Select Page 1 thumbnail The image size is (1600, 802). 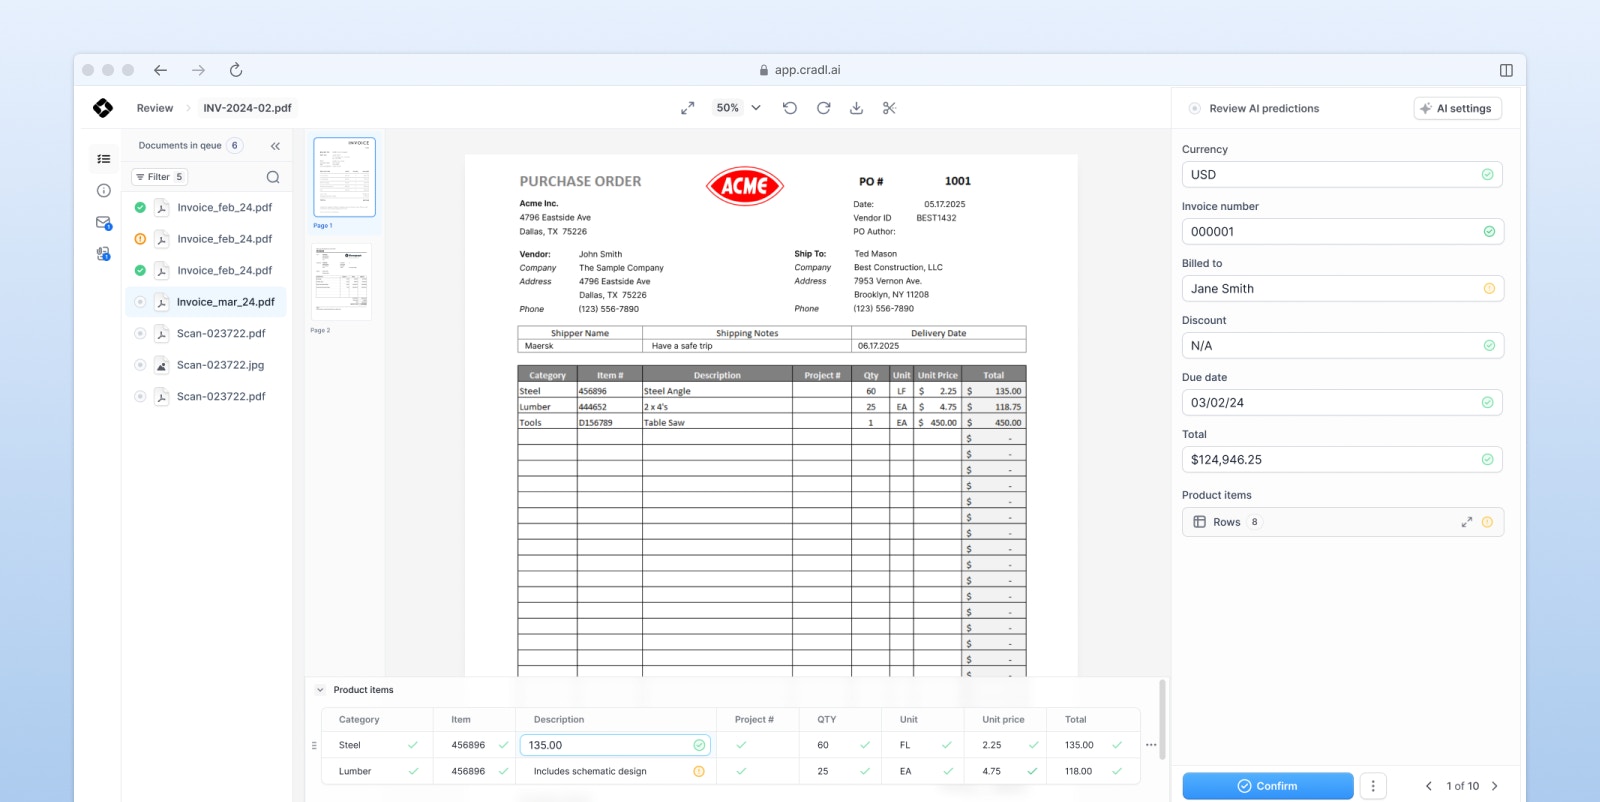tap(344, 177)
